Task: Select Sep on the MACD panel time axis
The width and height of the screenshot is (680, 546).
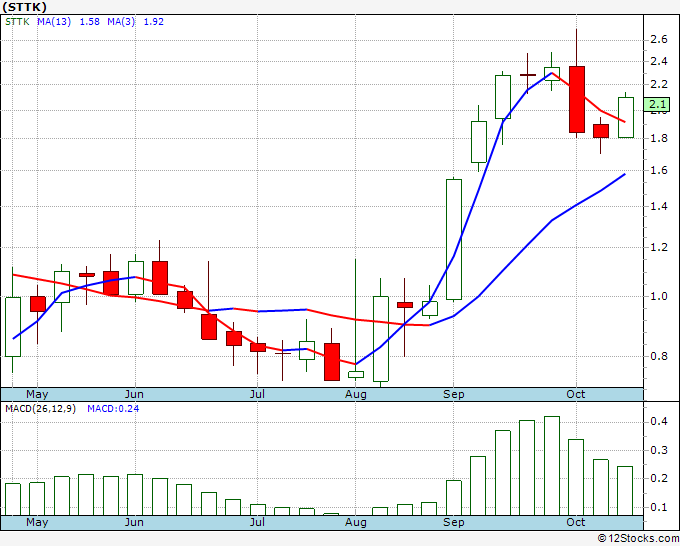Action: tap(454, 522)
